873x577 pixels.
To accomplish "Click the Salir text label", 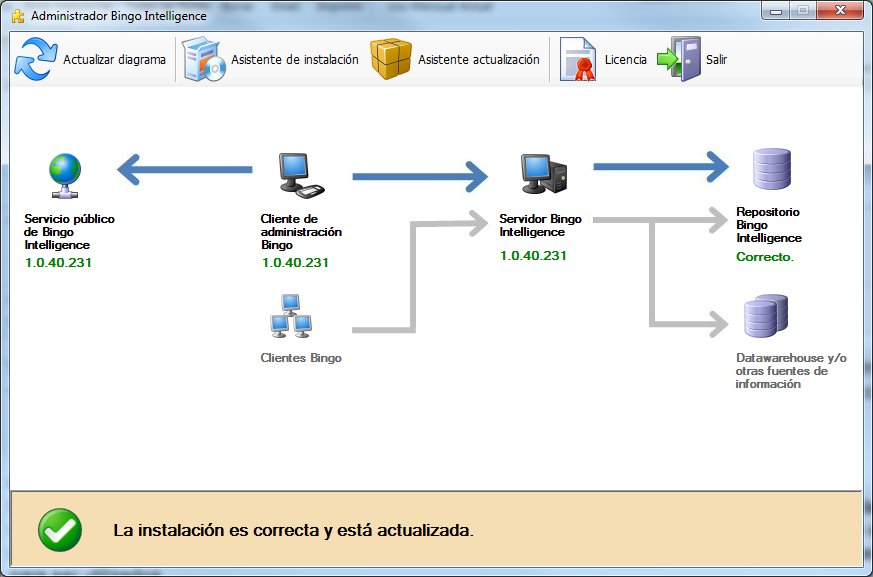I will pyautogui.click(x=716, y=60).
